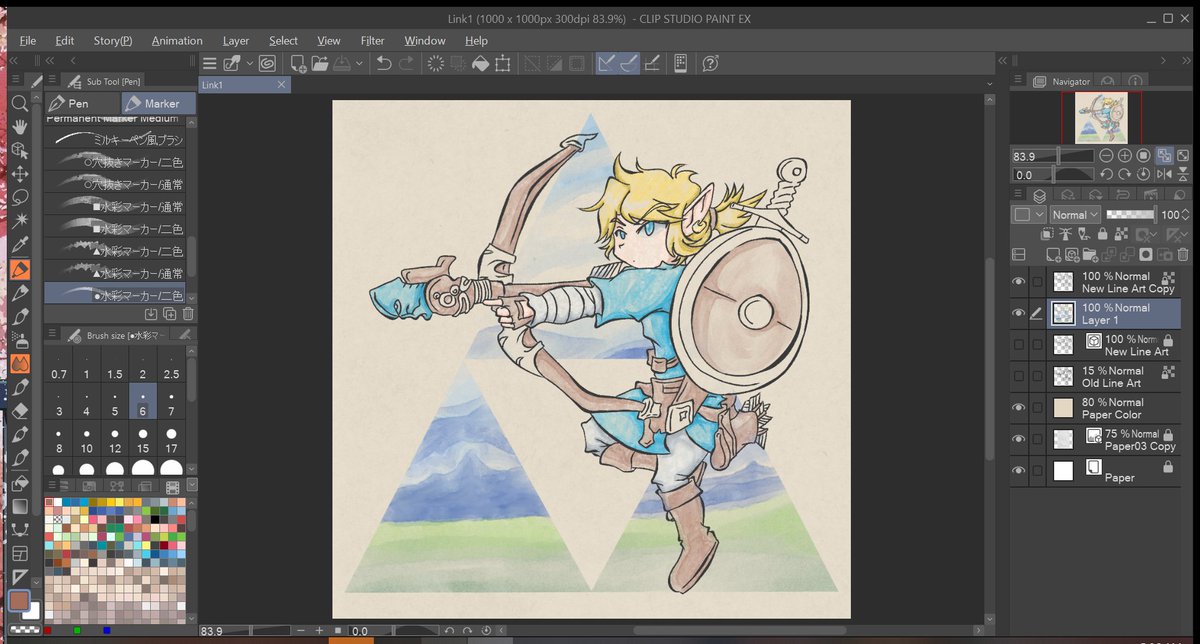Image resolution: width=1200 pixels, height=644 pixels.
Task: Click the Clip Studio spiral icon
Action: tap(267, 64)
